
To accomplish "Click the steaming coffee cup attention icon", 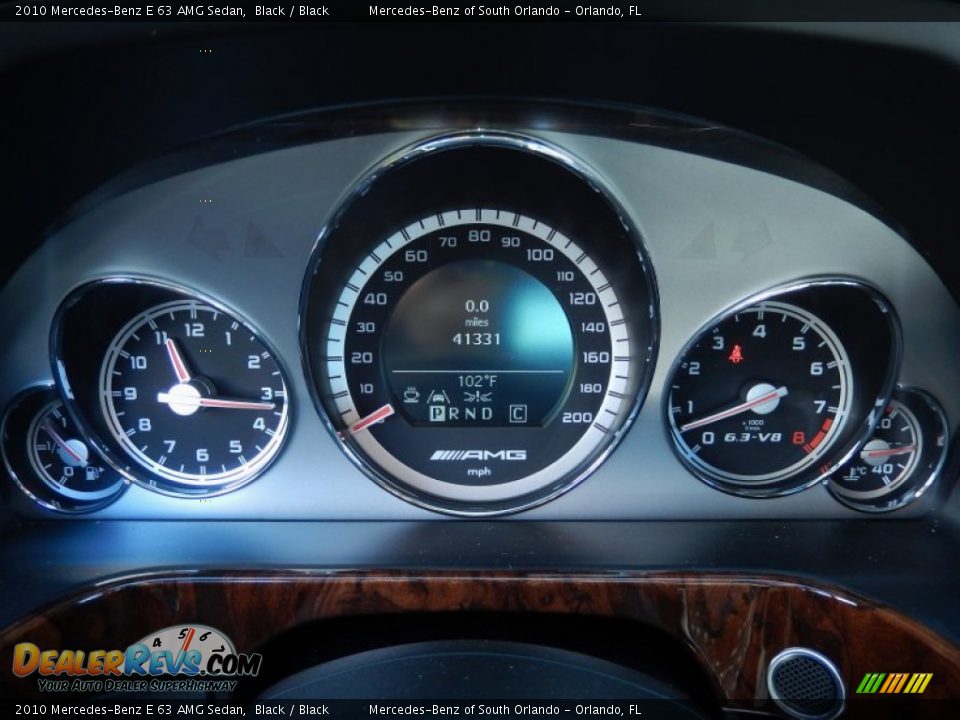I will [411, 395].
